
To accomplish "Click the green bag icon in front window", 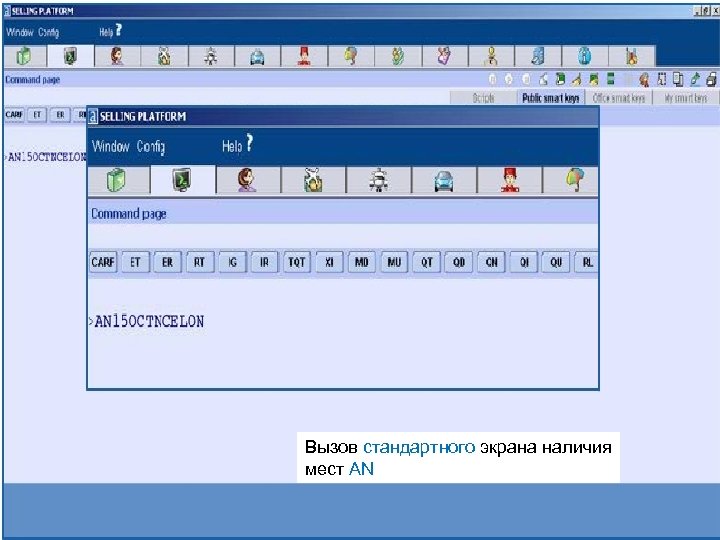I will tap(118, 180).
